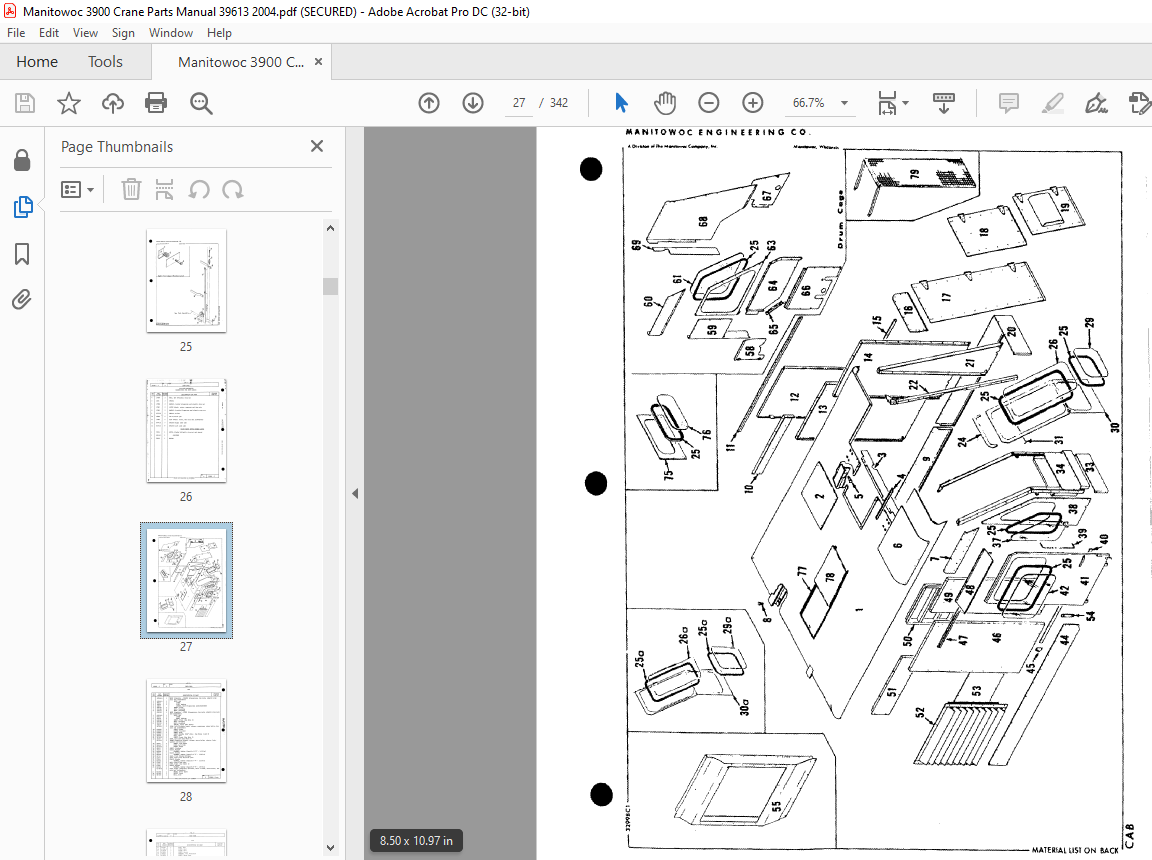Click the print pages thumbnail icon

pyautogui.click(x=165, y=189)
